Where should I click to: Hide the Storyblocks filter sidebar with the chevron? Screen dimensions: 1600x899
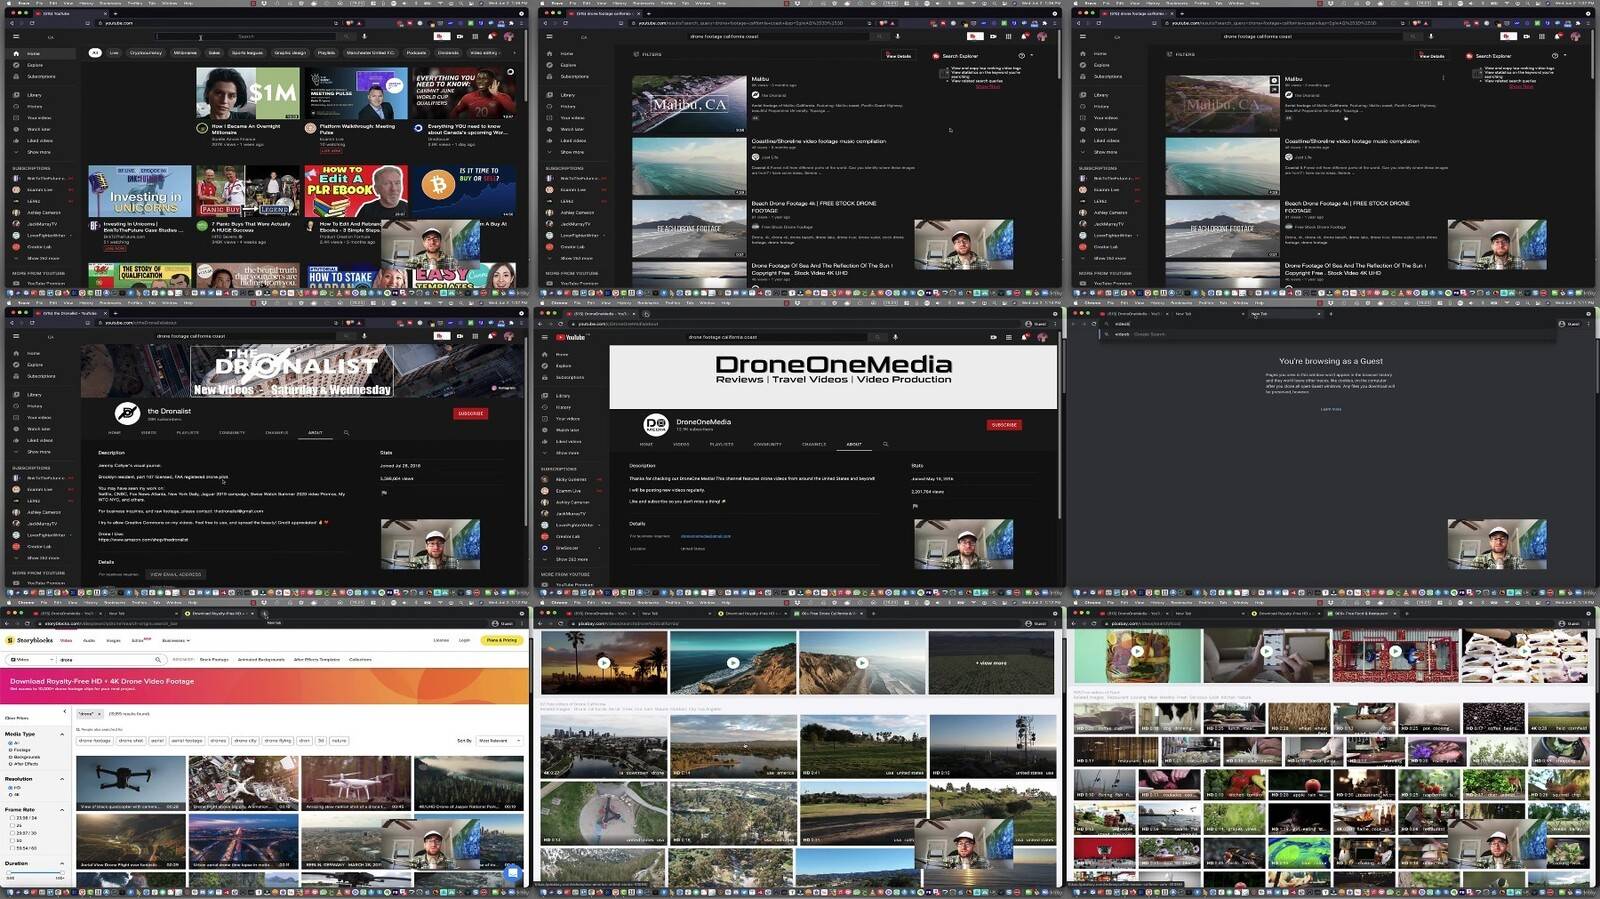(x=65, y=712)
